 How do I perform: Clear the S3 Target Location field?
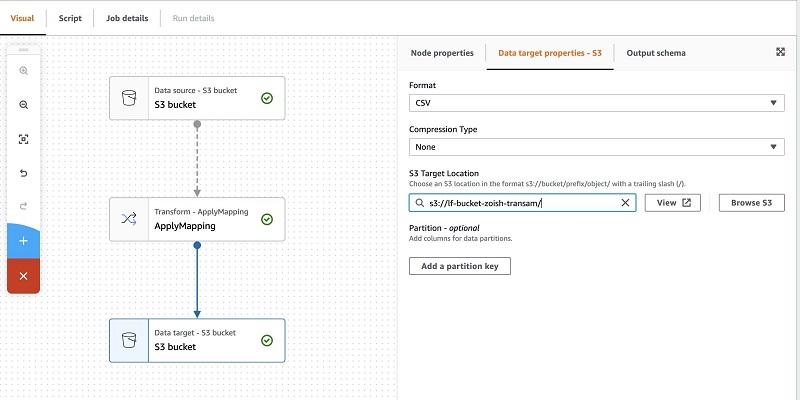coord(625,203)
